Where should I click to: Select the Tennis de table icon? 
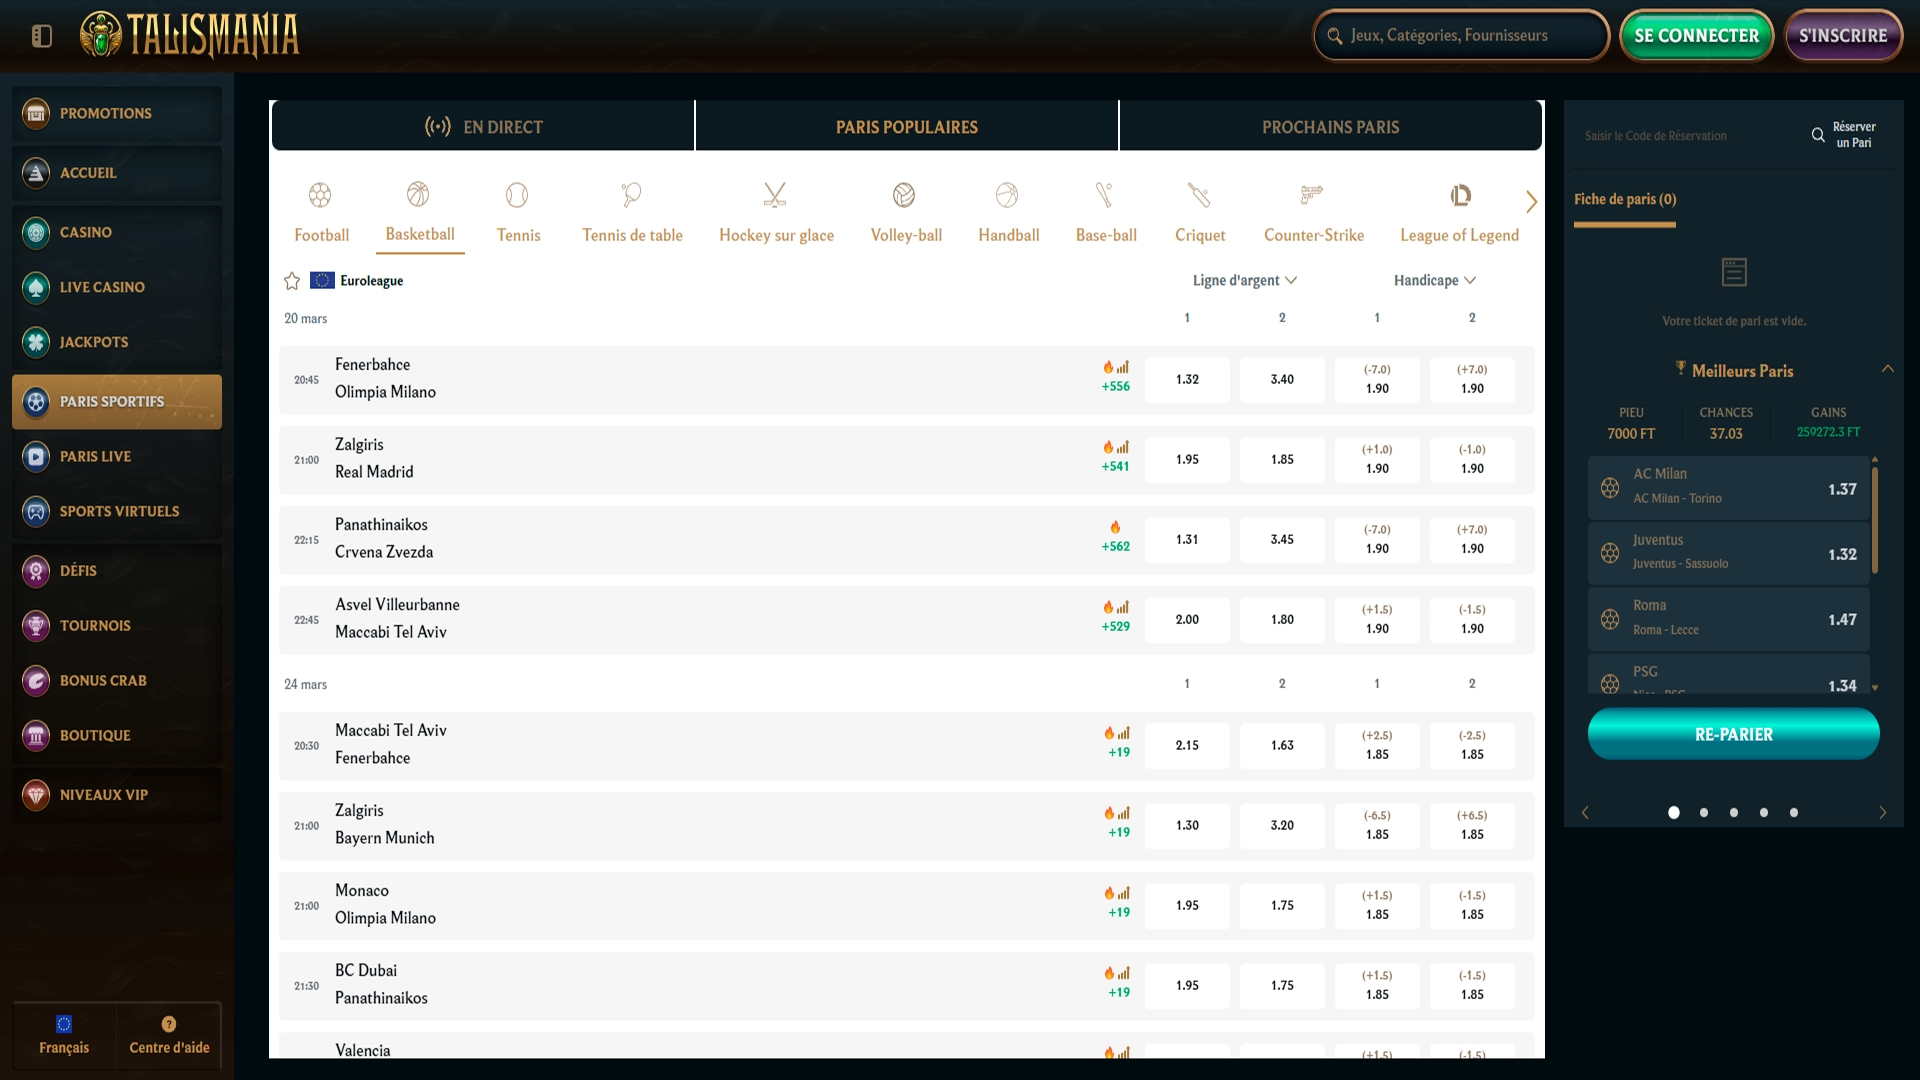(631, 195)
